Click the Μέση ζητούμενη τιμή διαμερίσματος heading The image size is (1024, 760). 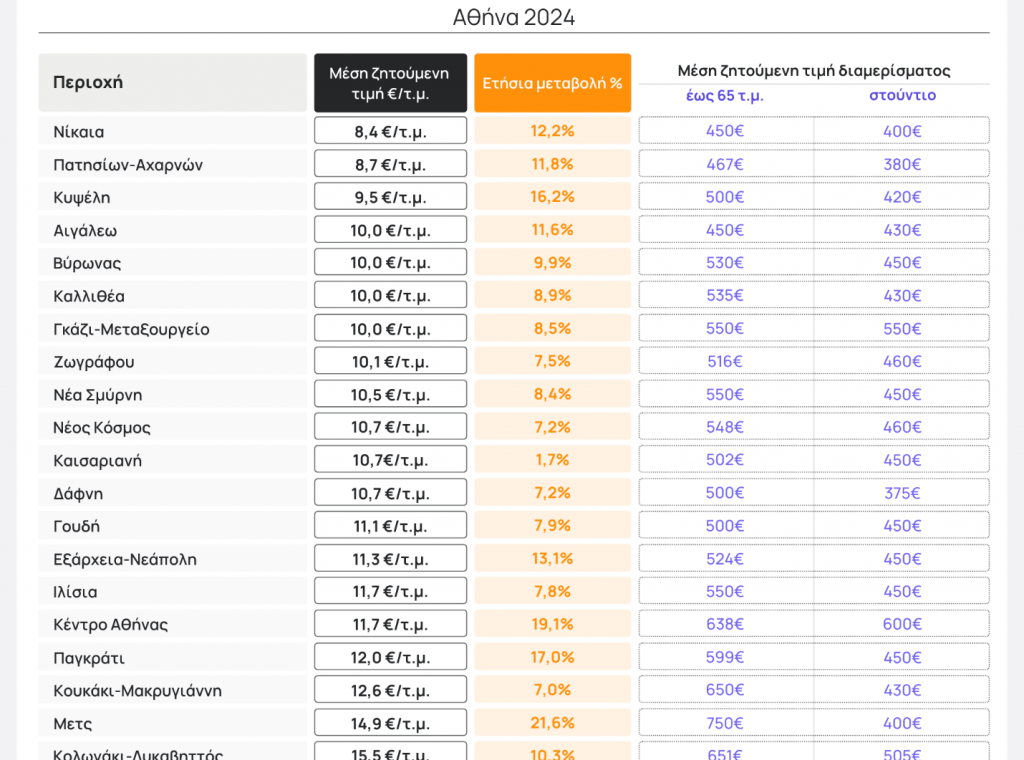[813, 70]
